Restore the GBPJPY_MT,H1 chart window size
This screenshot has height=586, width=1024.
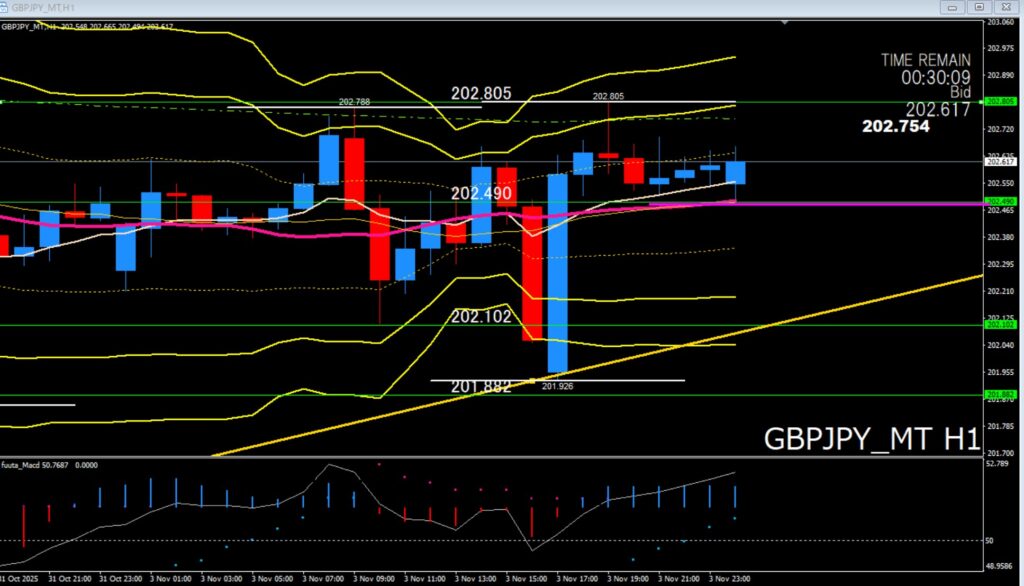click(x=979, y=7)
